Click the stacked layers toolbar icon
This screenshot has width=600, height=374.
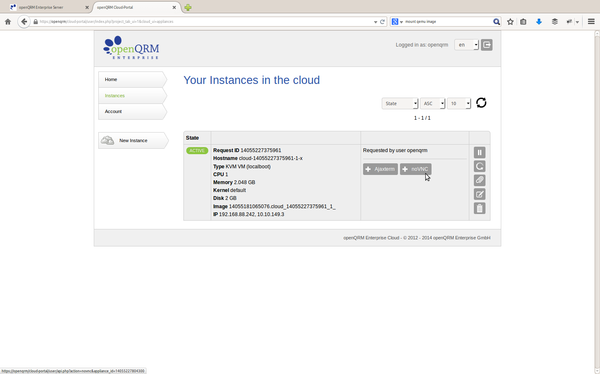[x=554, y=22]
